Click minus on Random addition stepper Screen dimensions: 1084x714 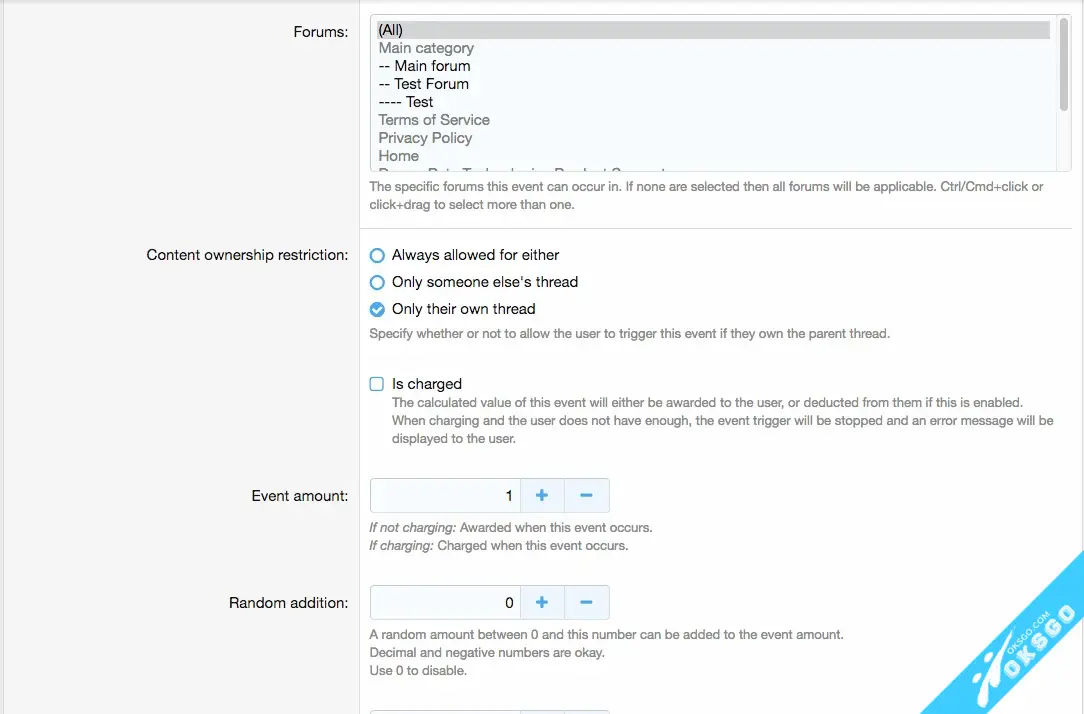coord(587,603)
